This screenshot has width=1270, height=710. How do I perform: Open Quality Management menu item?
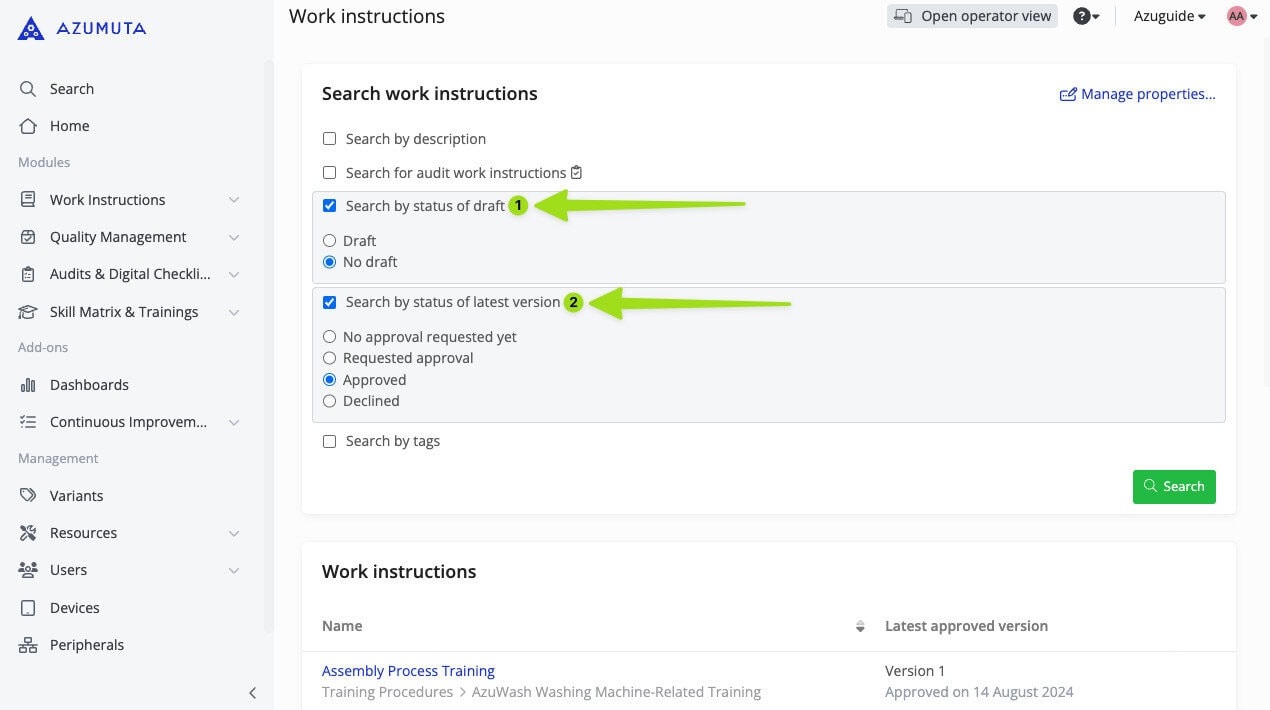[x=118, y=237]
